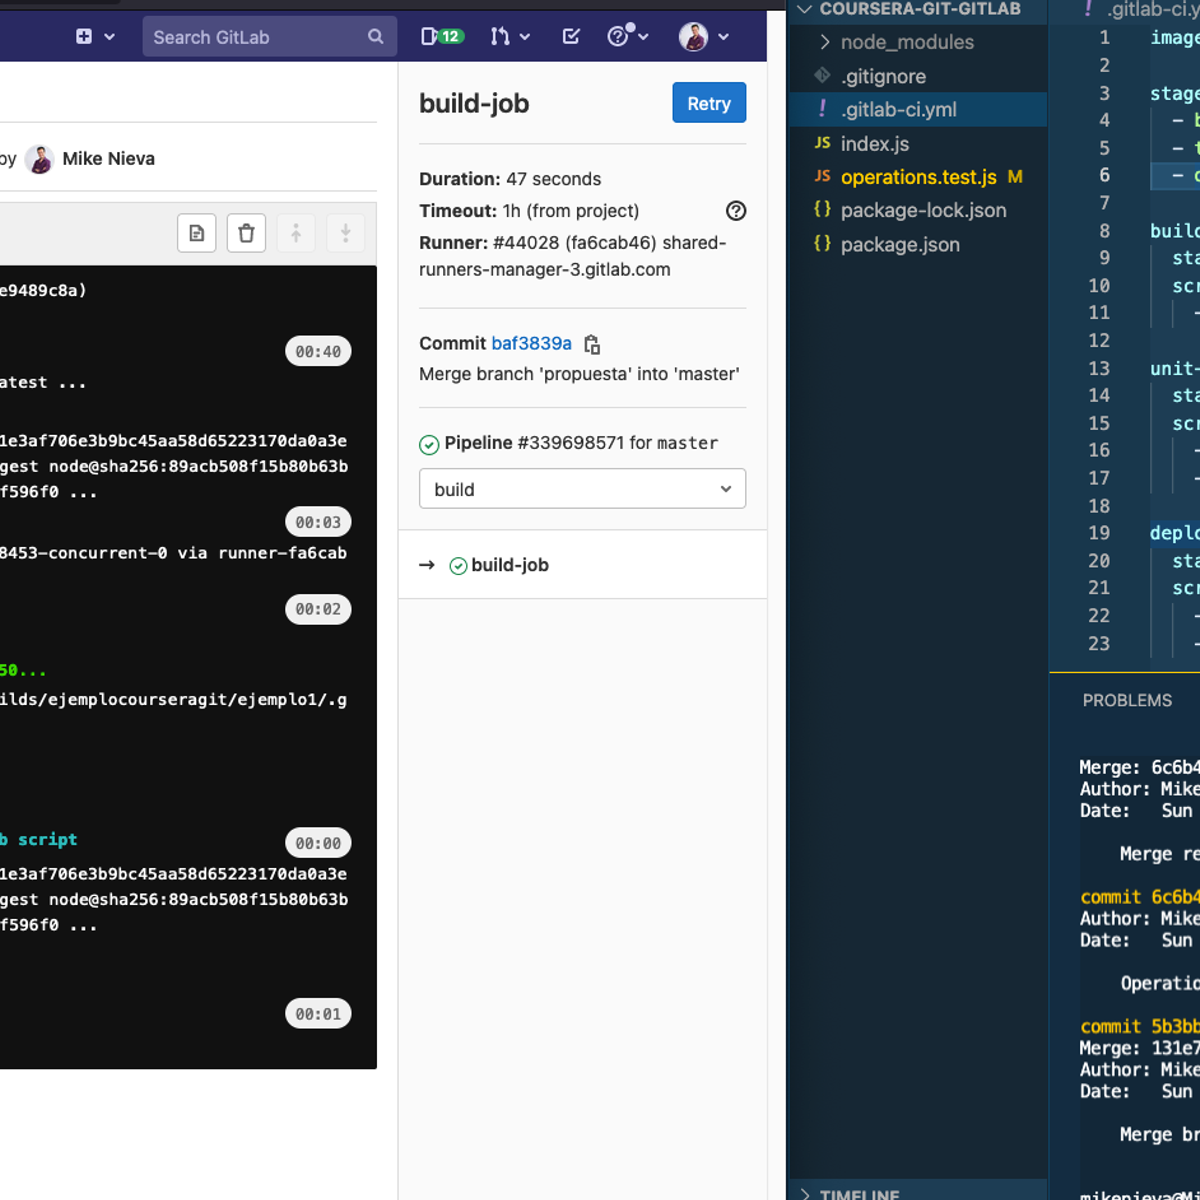This screenshot has height=1200, width=1200.
Task: Click line number 6 in editor gutter
Action: (1104, 175)
